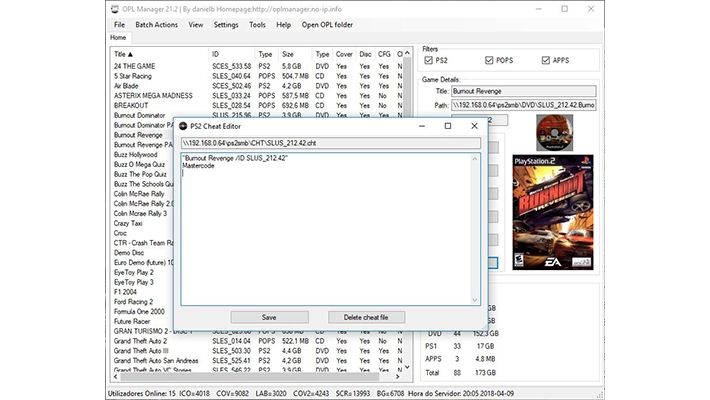This screenshot has width=710, height=400.
Task: Select BREAKOUT in the game list
Action: point(131,106)
